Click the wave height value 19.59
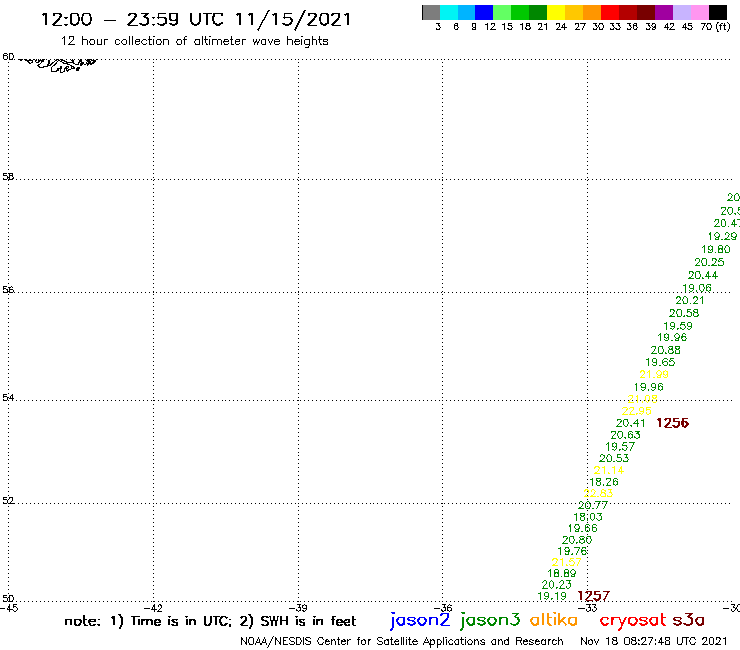The image size is (740, 650). (x=678, y=326)
